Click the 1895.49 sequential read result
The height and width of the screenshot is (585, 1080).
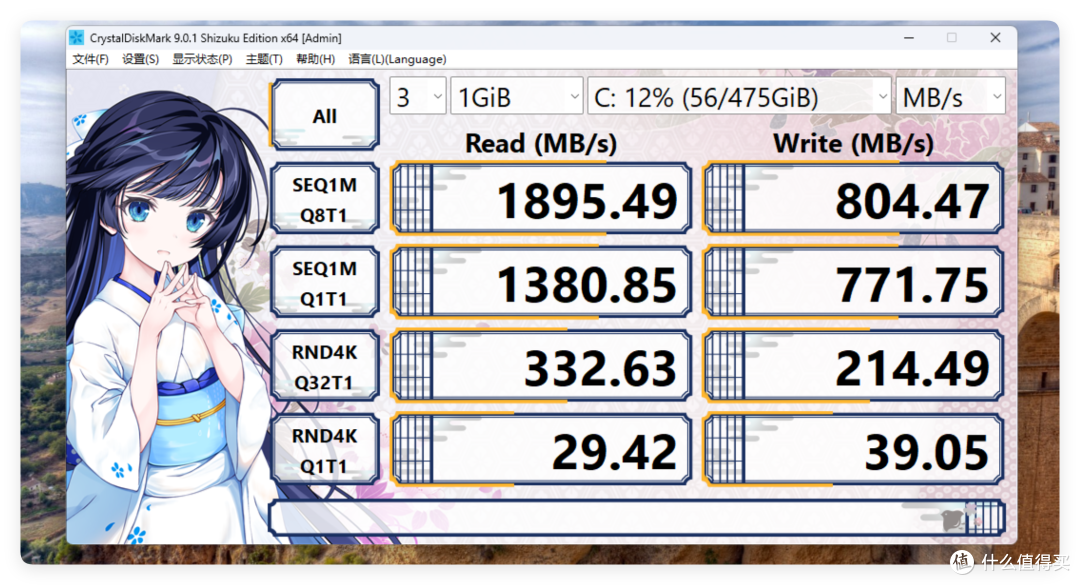coord(541,198)
